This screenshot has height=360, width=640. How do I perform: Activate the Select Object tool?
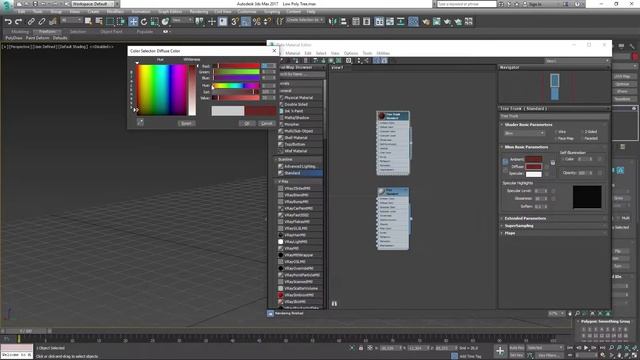coord(88,22)
